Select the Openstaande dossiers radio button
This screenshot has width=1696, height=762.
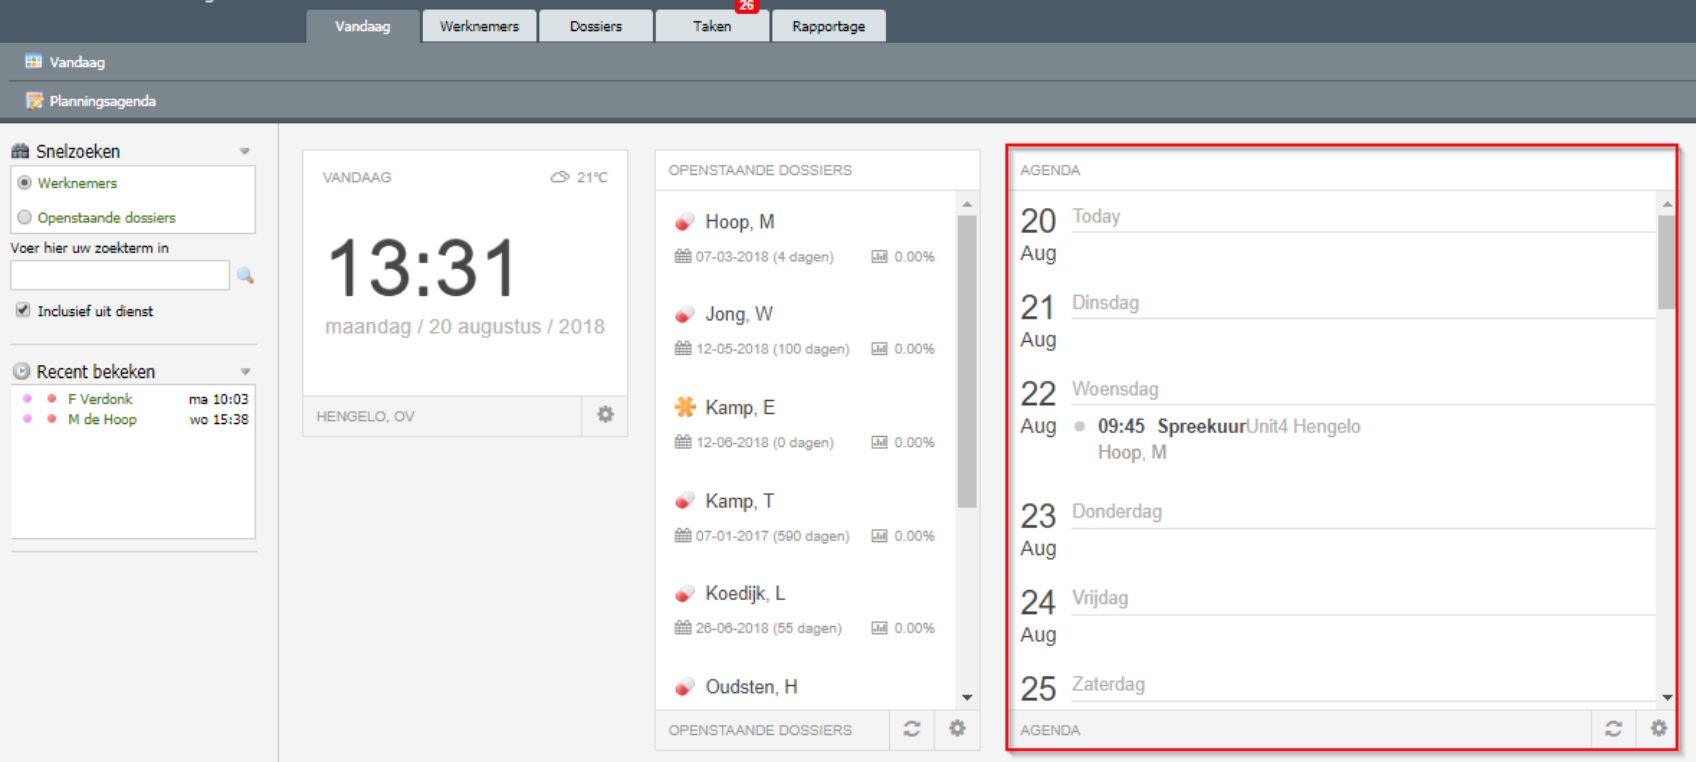25,217
